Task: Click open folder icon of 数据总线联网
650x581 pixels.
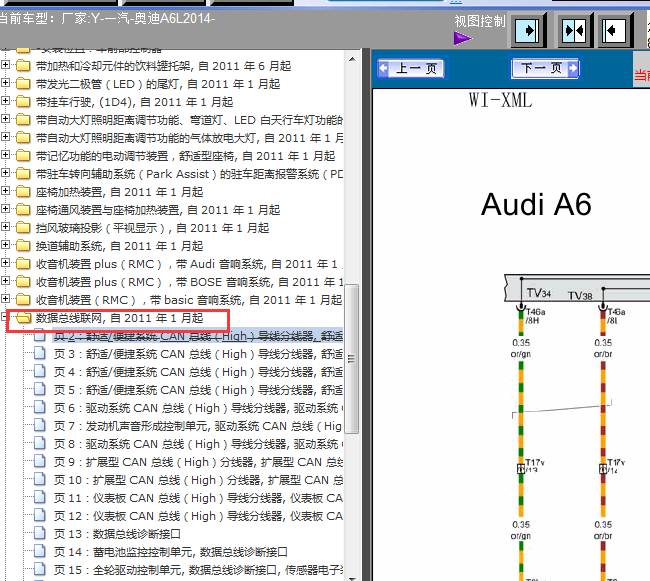Action: 23,318
